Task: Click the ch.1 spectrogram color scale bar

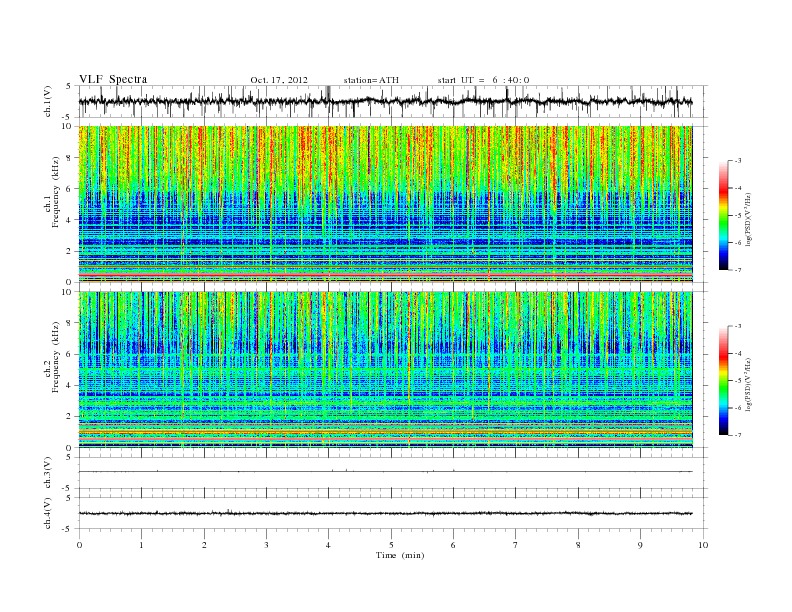Action: (x=723, y=215)
